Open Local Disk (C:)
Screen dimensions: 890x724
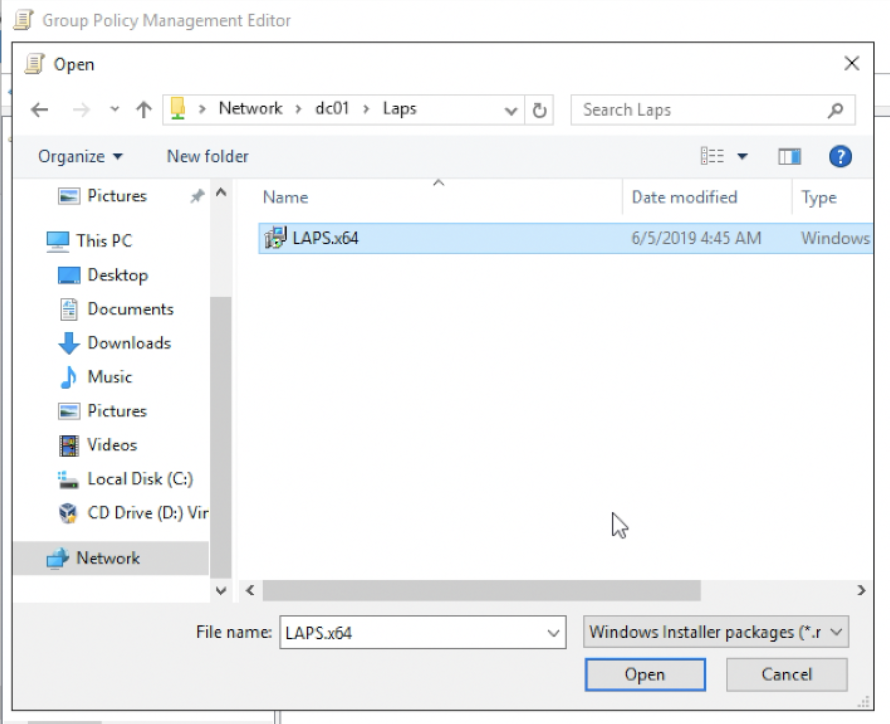click(x=140, y=479)
